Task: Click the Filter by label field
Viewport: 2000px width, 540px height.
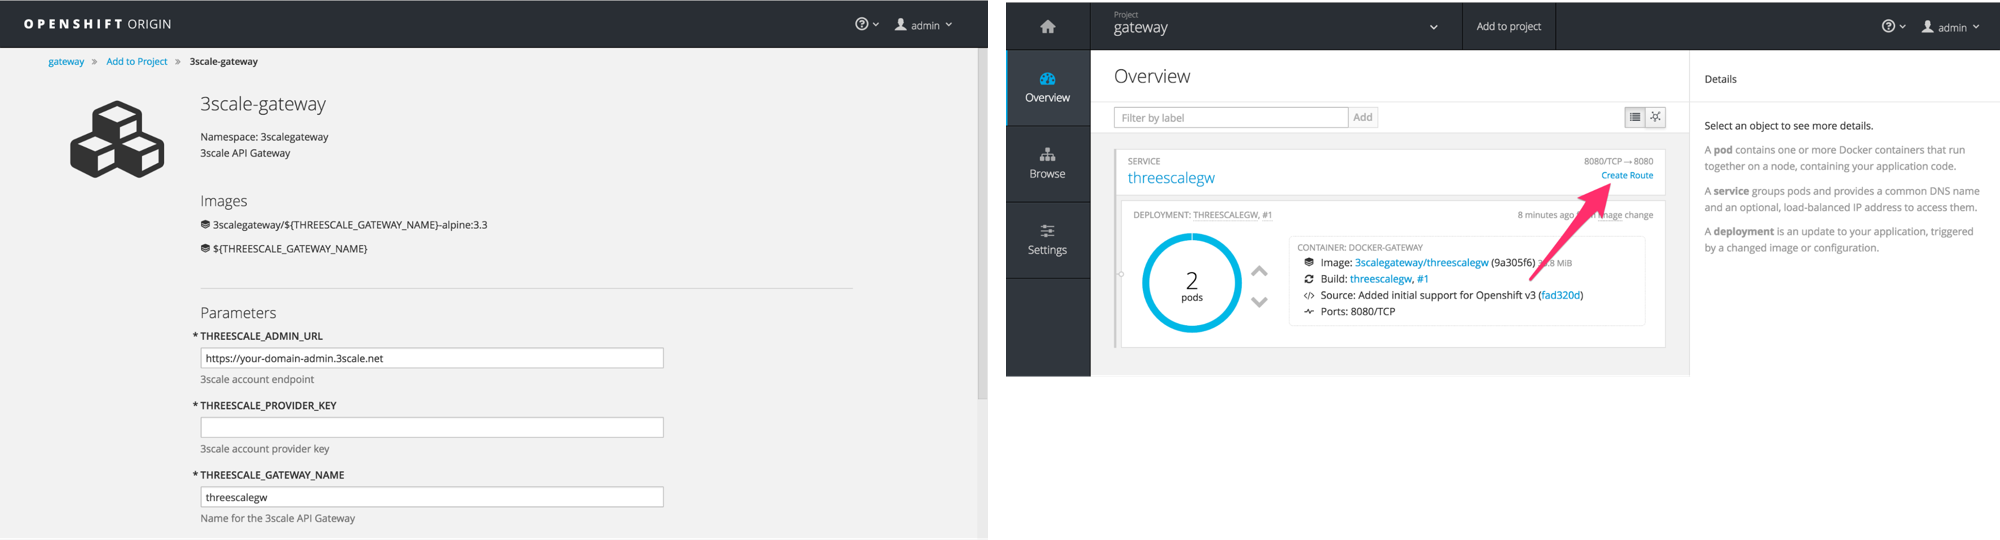Action: (x=1231, y=118)
